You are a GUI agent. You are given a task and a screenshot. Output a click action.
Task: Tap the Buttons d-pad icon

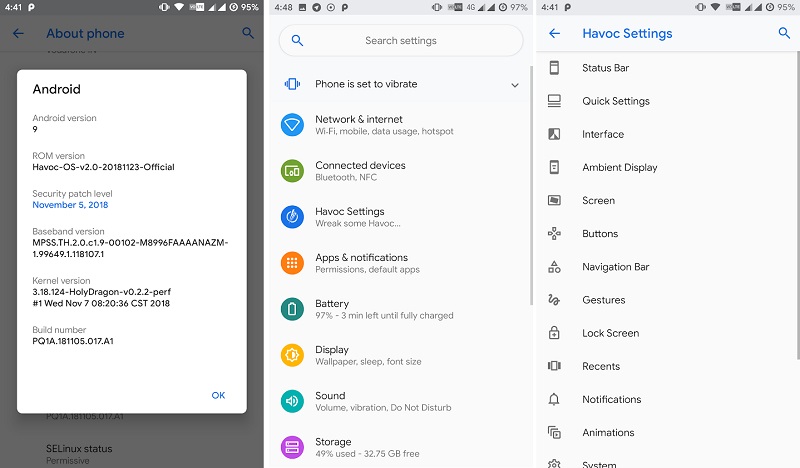[554, 234]
